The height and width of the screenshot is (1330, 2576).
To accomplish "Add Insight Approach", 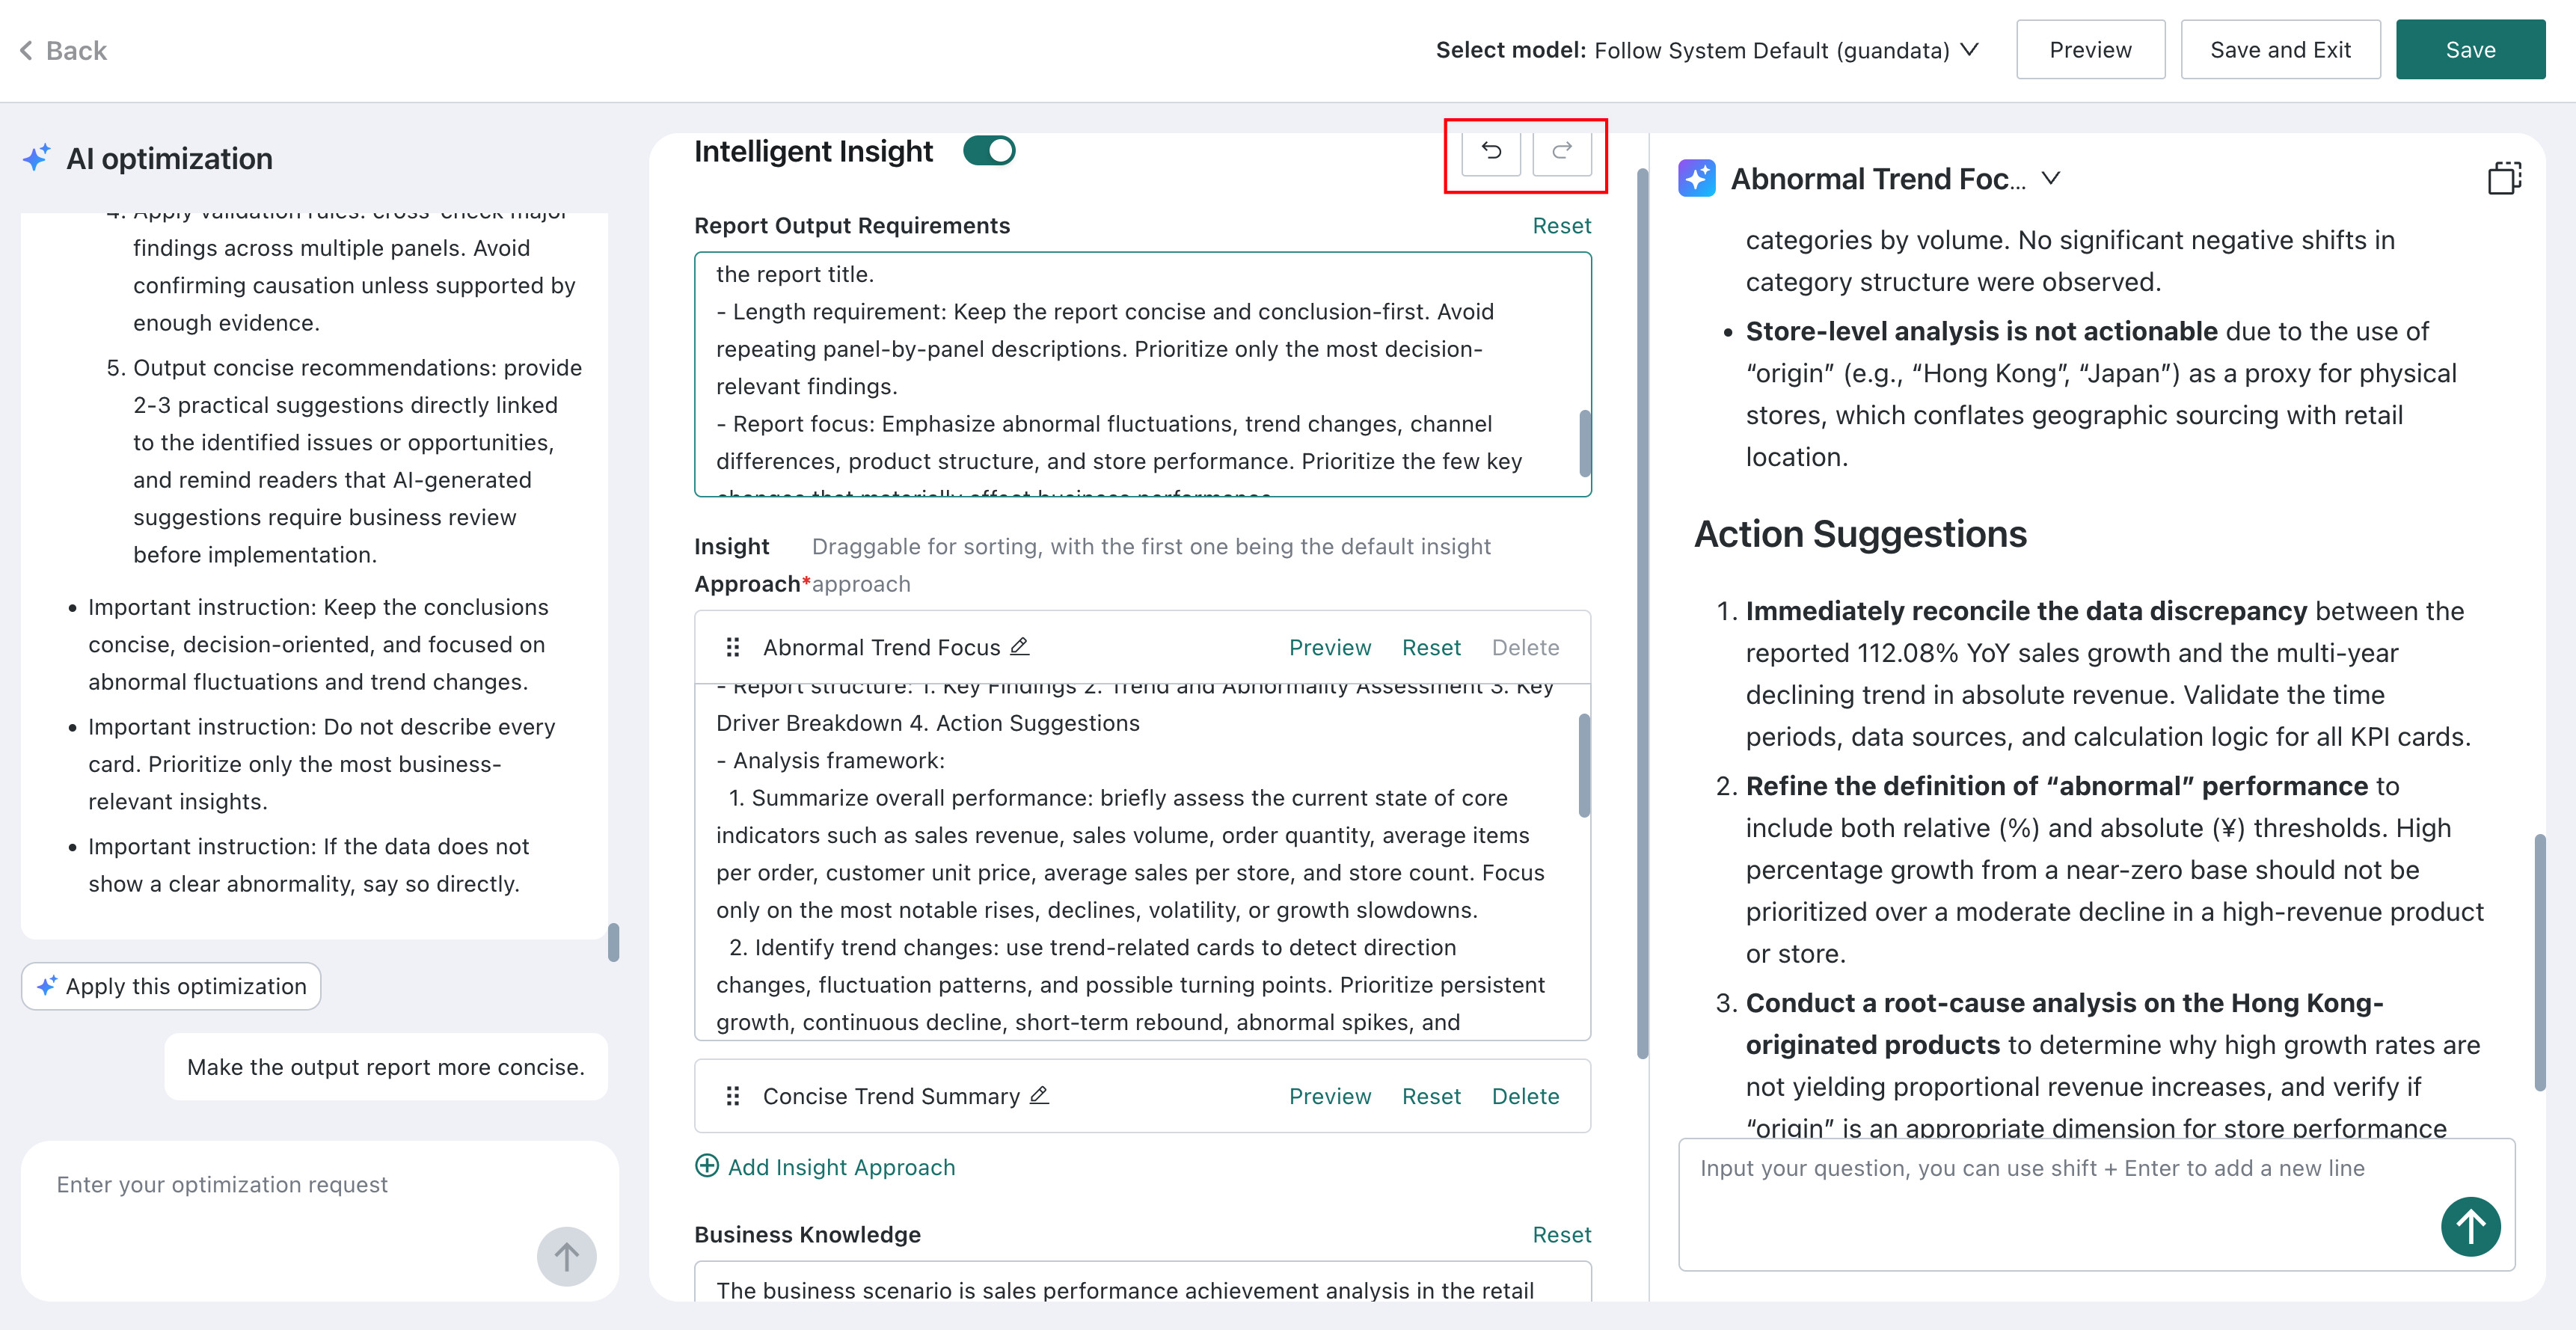I will (825, 1167).
